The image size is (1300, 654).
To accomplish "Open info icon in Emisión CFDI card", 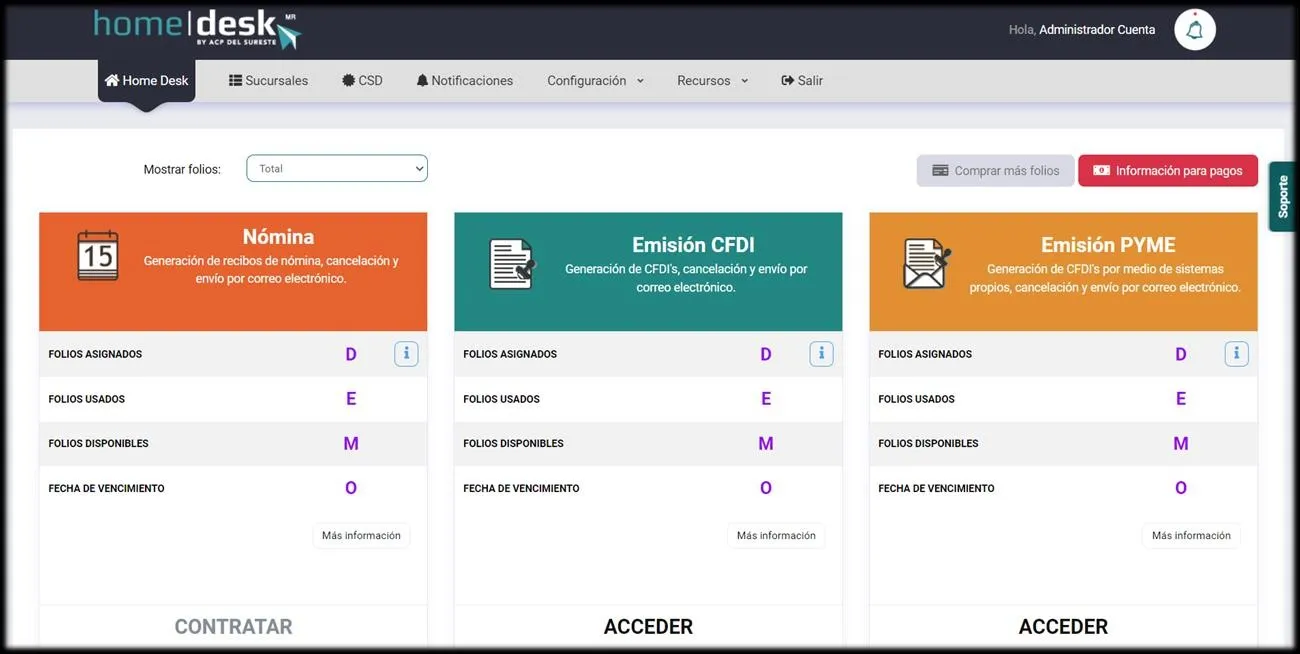I will 821,353.
